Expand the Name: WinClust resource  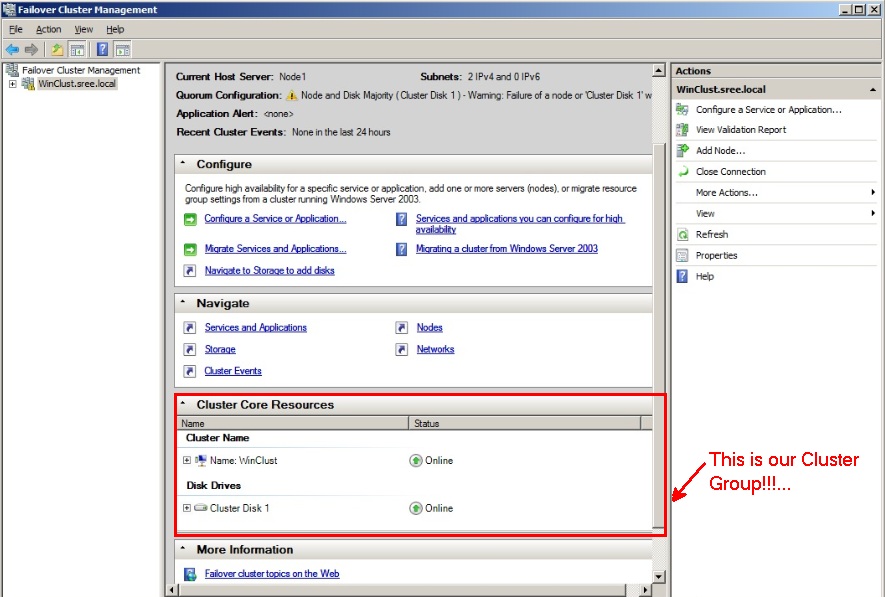[187, 461]
